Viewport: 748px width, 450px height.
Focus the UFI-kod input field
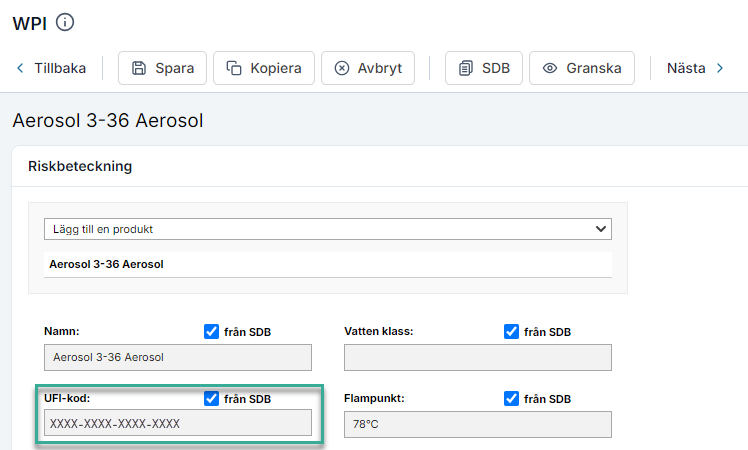(x=178, y=423)
